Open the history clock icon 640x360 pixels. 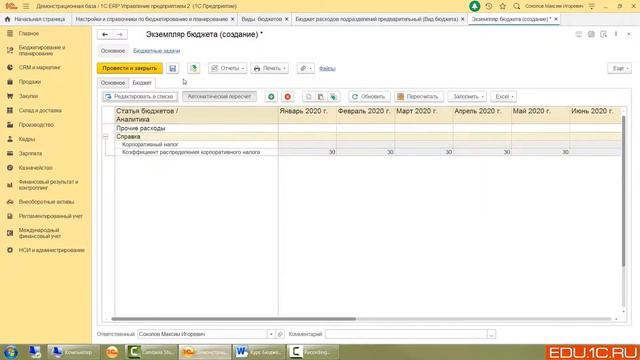pyautogui.click(x=489, y=6)
